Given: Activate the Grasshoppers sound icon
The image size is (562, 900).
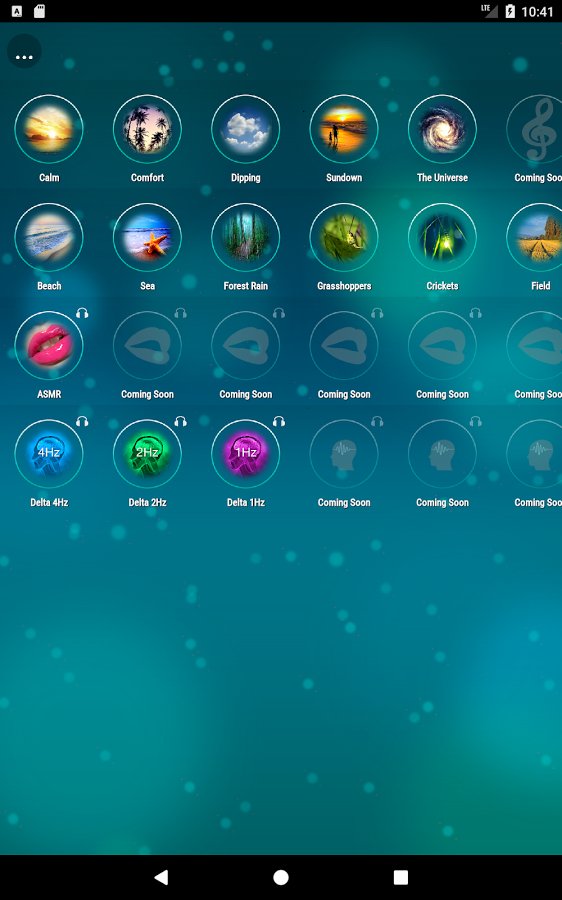Looking at the screenshot, I should pyautogui.click(x=344, y=237).
